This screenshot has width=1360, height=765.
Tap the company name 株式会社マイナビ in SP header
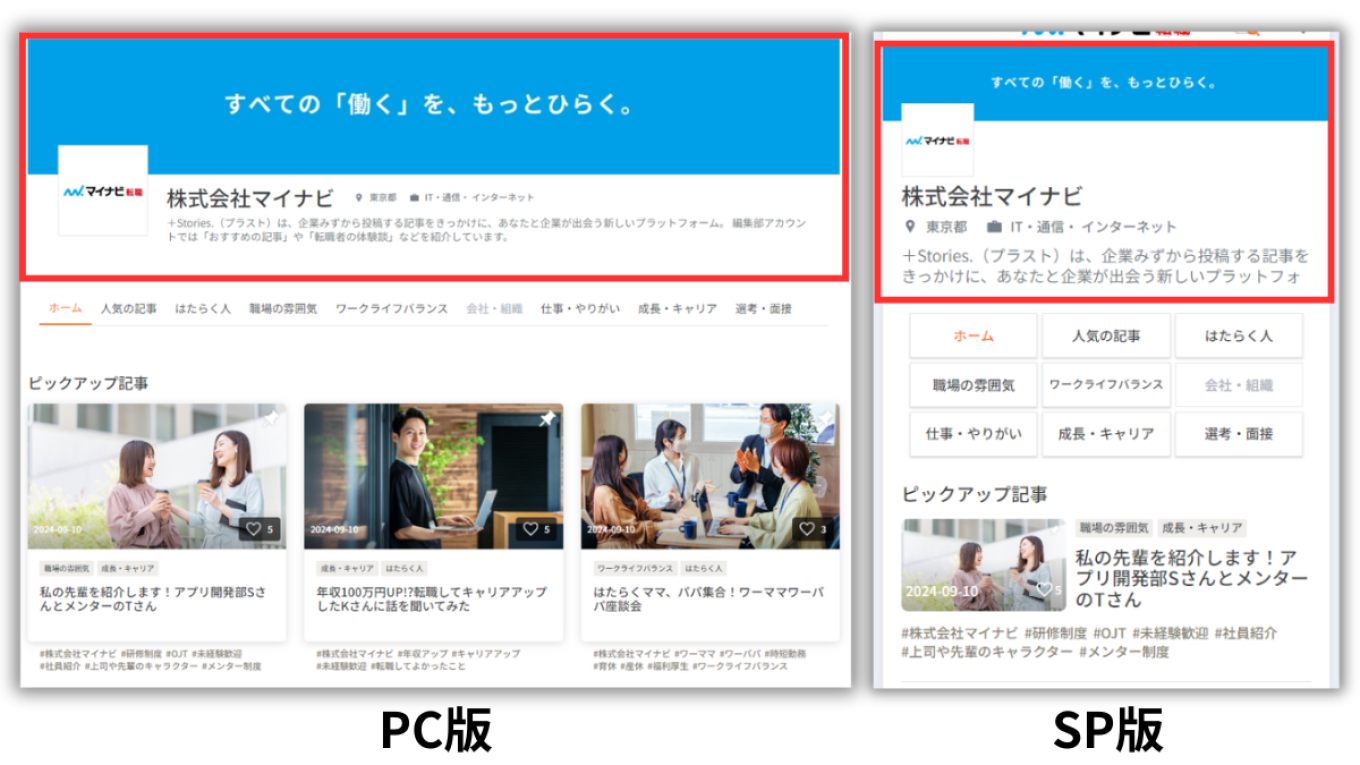click(x=992, y=195)
